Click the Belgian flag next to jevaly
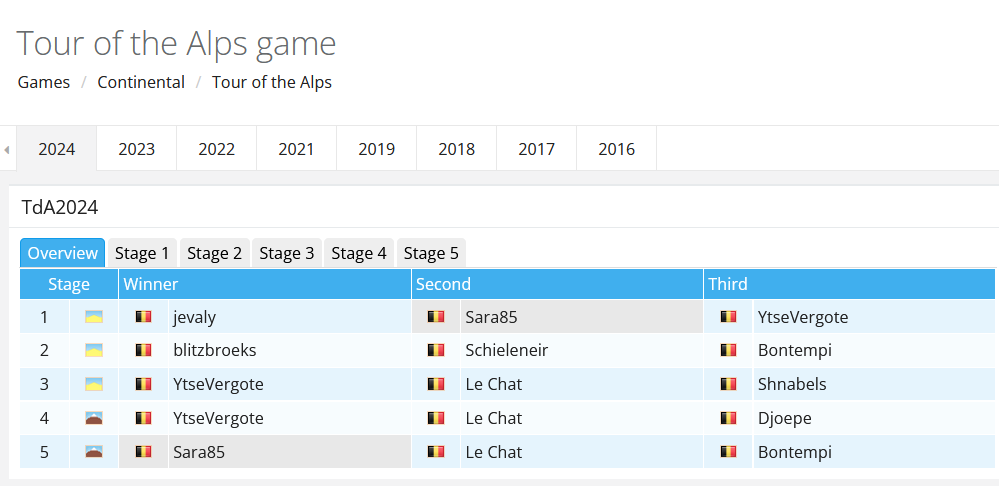Viewport: 999px width, 486px height. click(144, 317)
